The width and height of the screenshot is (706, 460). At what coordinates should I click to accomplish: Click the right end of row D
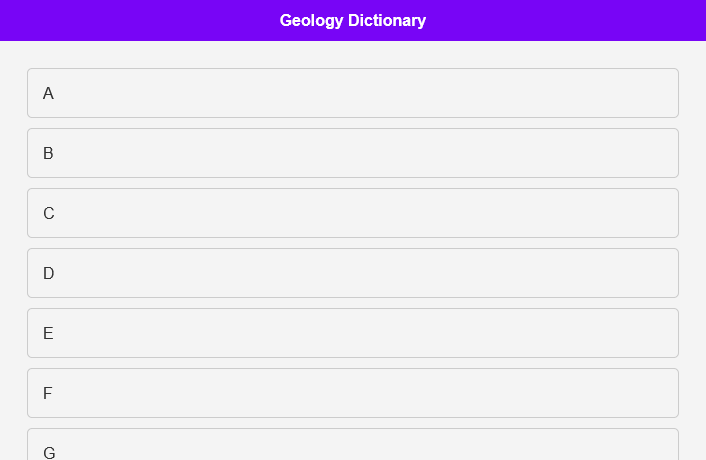pos(660,273)
